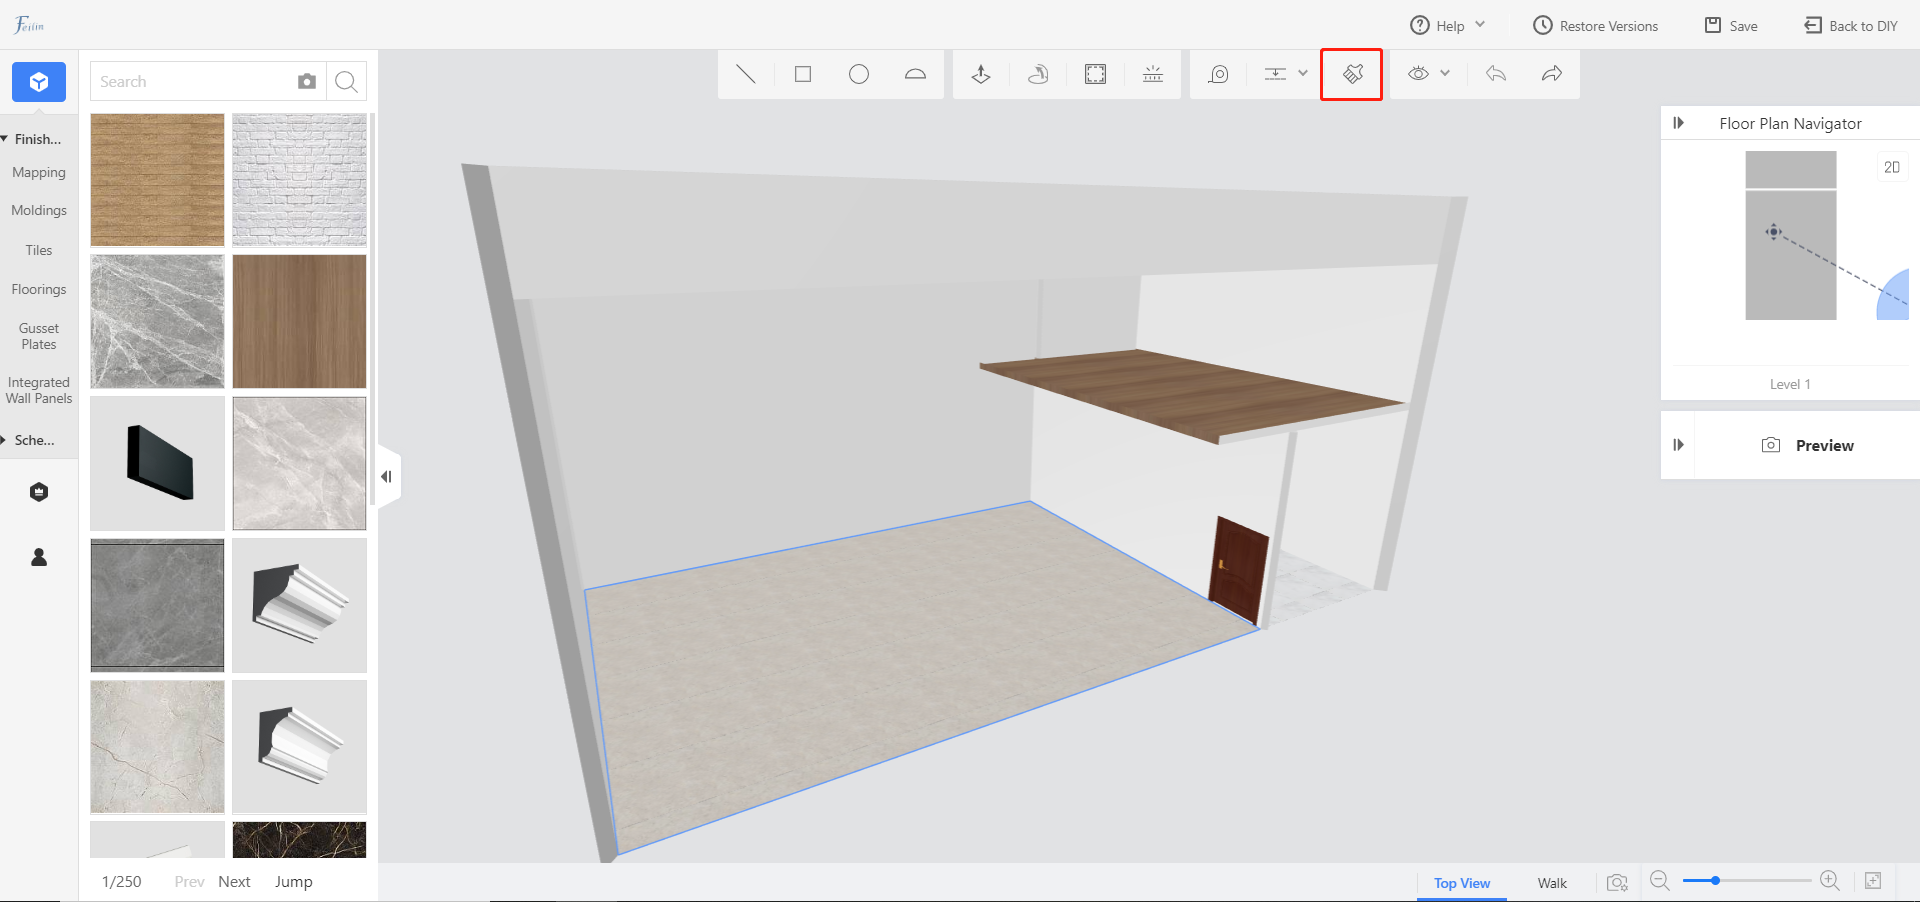Select the white brick wall material
Image resolution: width=1920 pixels, height=902 pixels.
click(299, 180)
